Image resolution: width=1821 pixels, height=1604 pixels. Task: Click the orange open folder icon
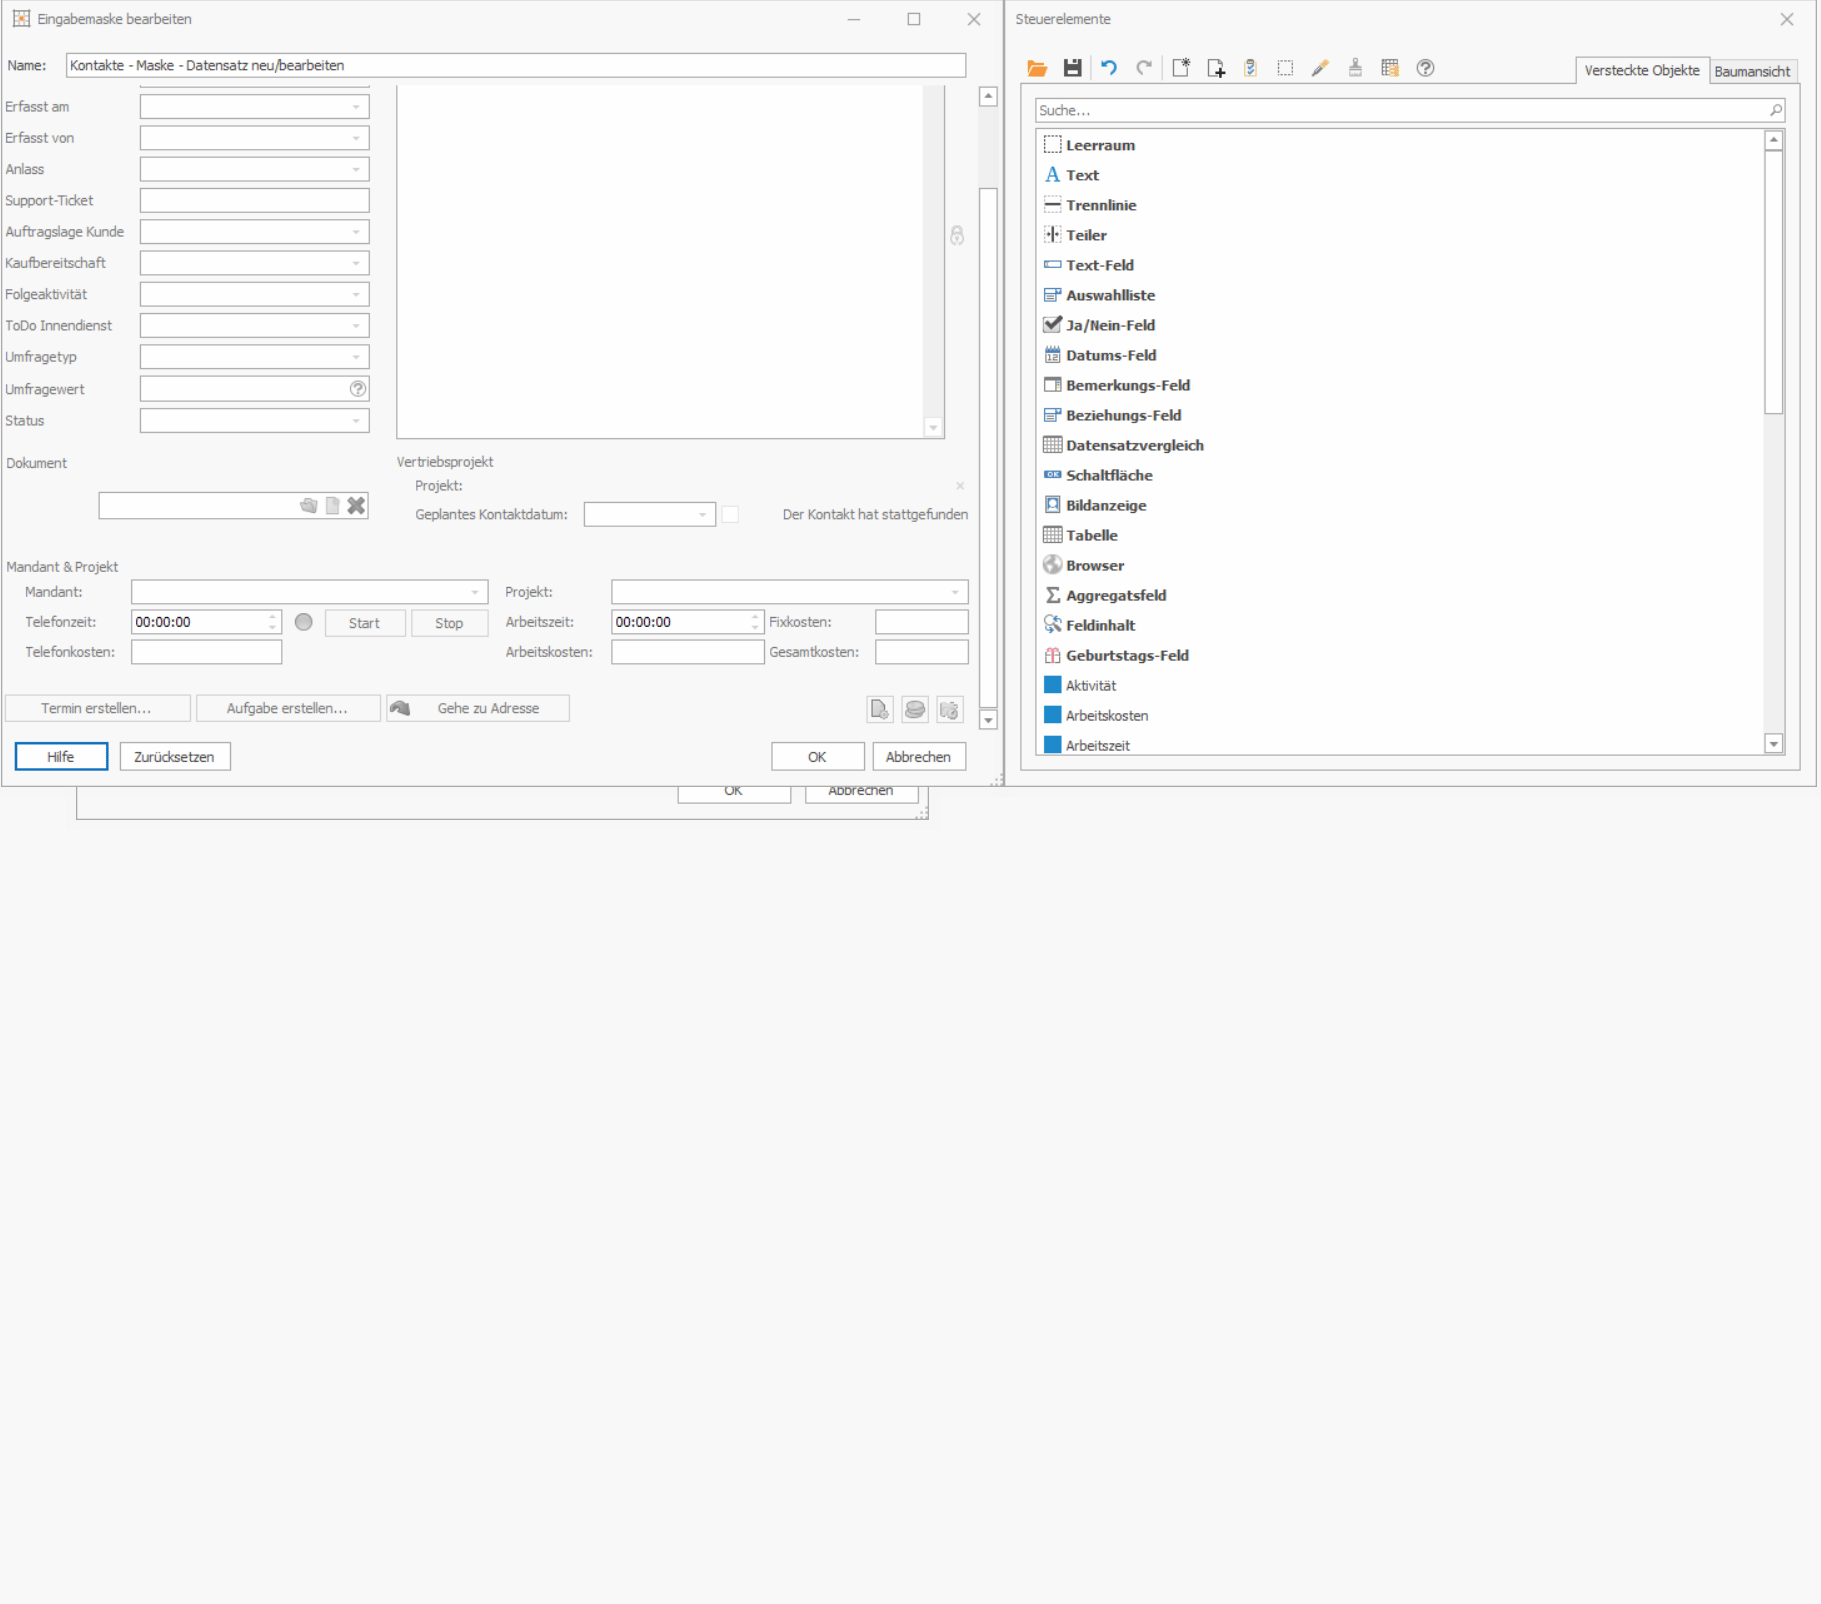(1037, 68)
